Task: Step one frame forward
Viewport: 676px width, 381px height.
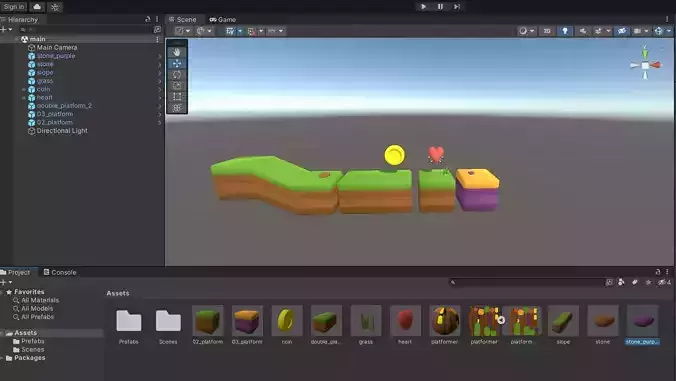Action: click(457, 6)
